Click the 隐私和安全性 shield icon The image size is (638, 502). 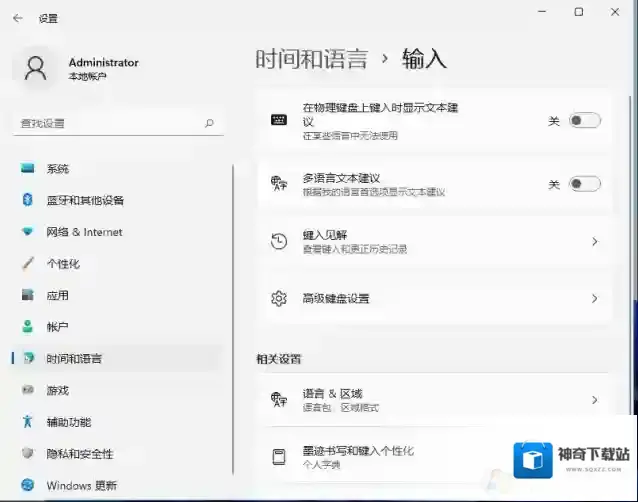[28, 454]
